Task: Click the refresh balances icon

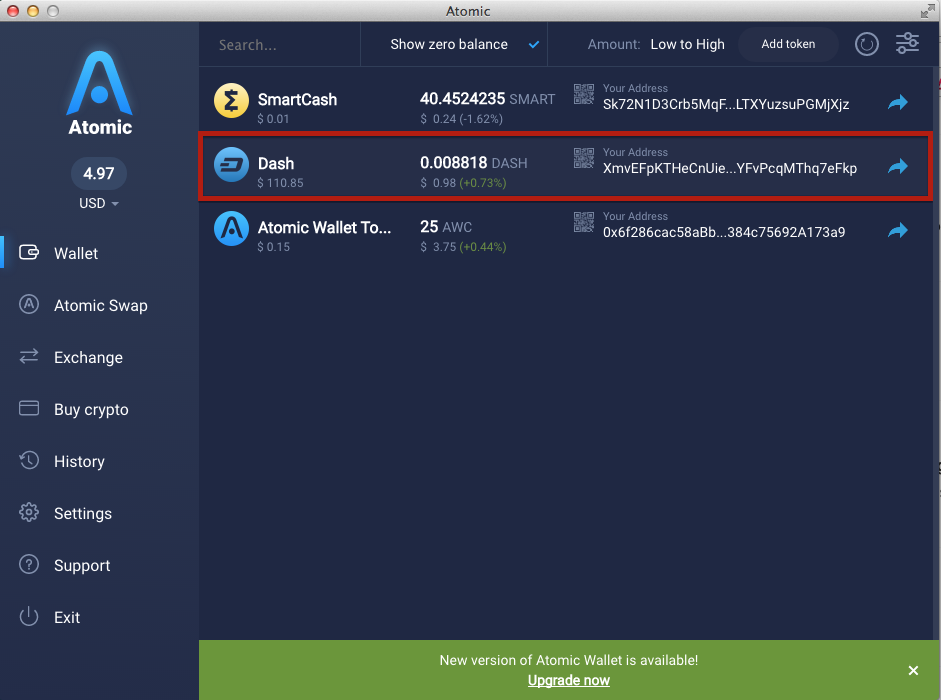Action: (x=867, y=44)
